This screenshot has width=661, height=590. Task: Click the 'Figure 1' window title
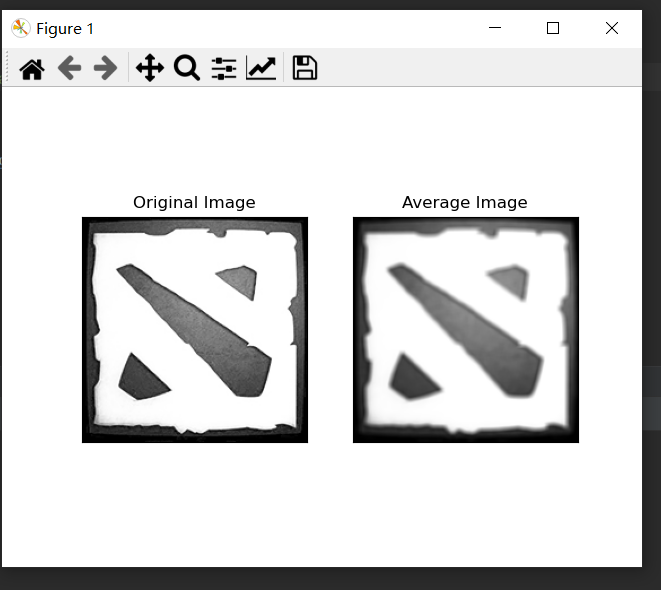click(65, 29)
